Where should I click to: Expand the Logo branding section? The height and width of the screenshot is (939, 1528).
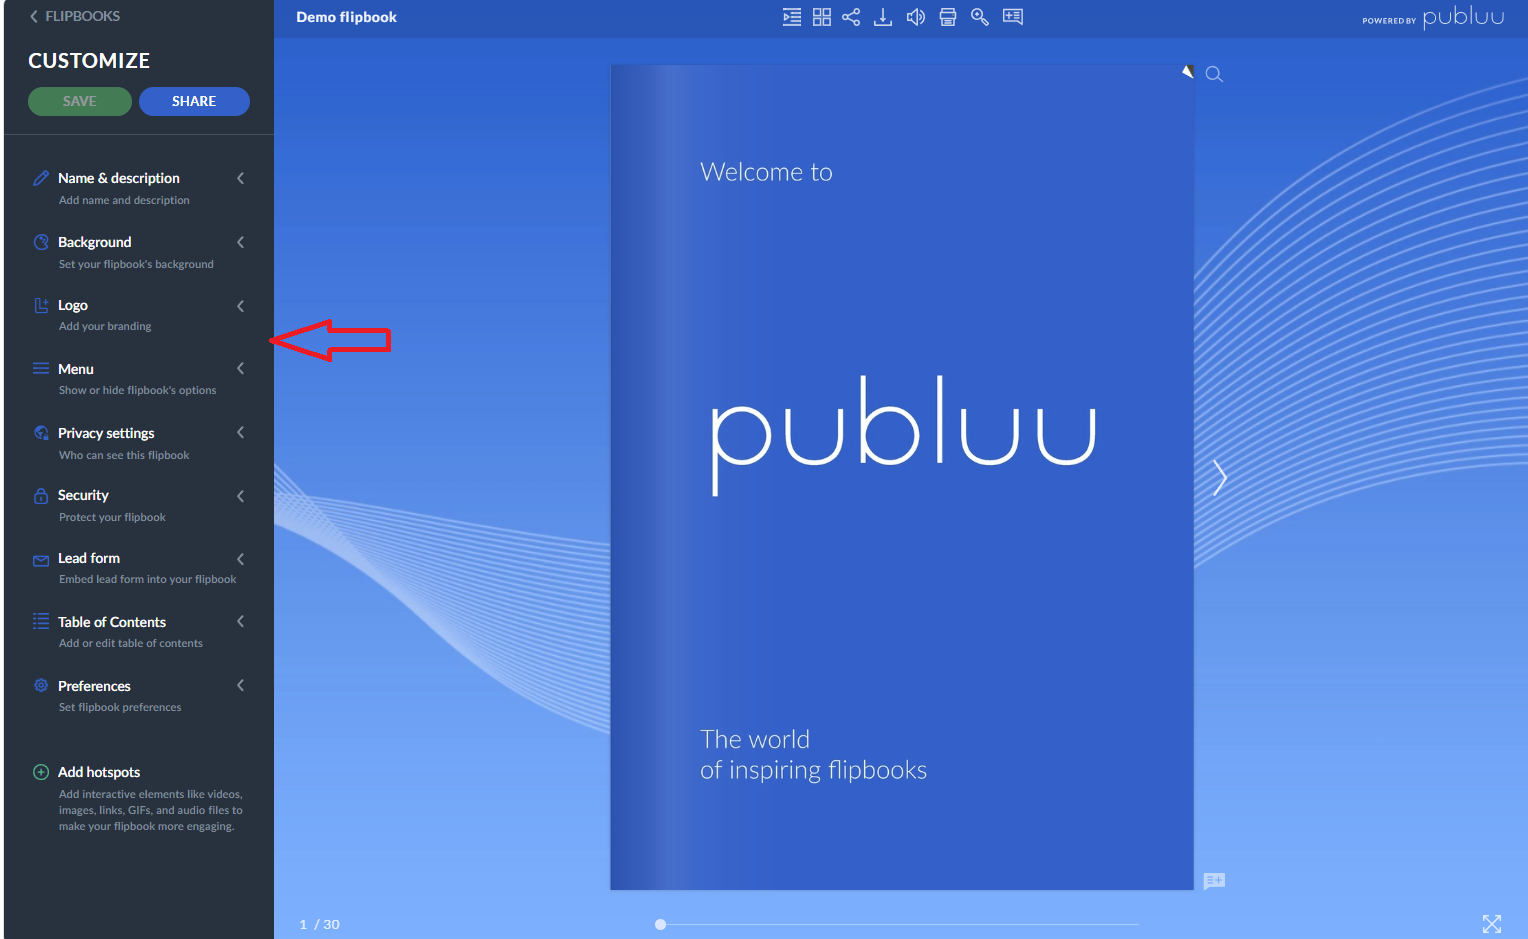tap(73, 305)
